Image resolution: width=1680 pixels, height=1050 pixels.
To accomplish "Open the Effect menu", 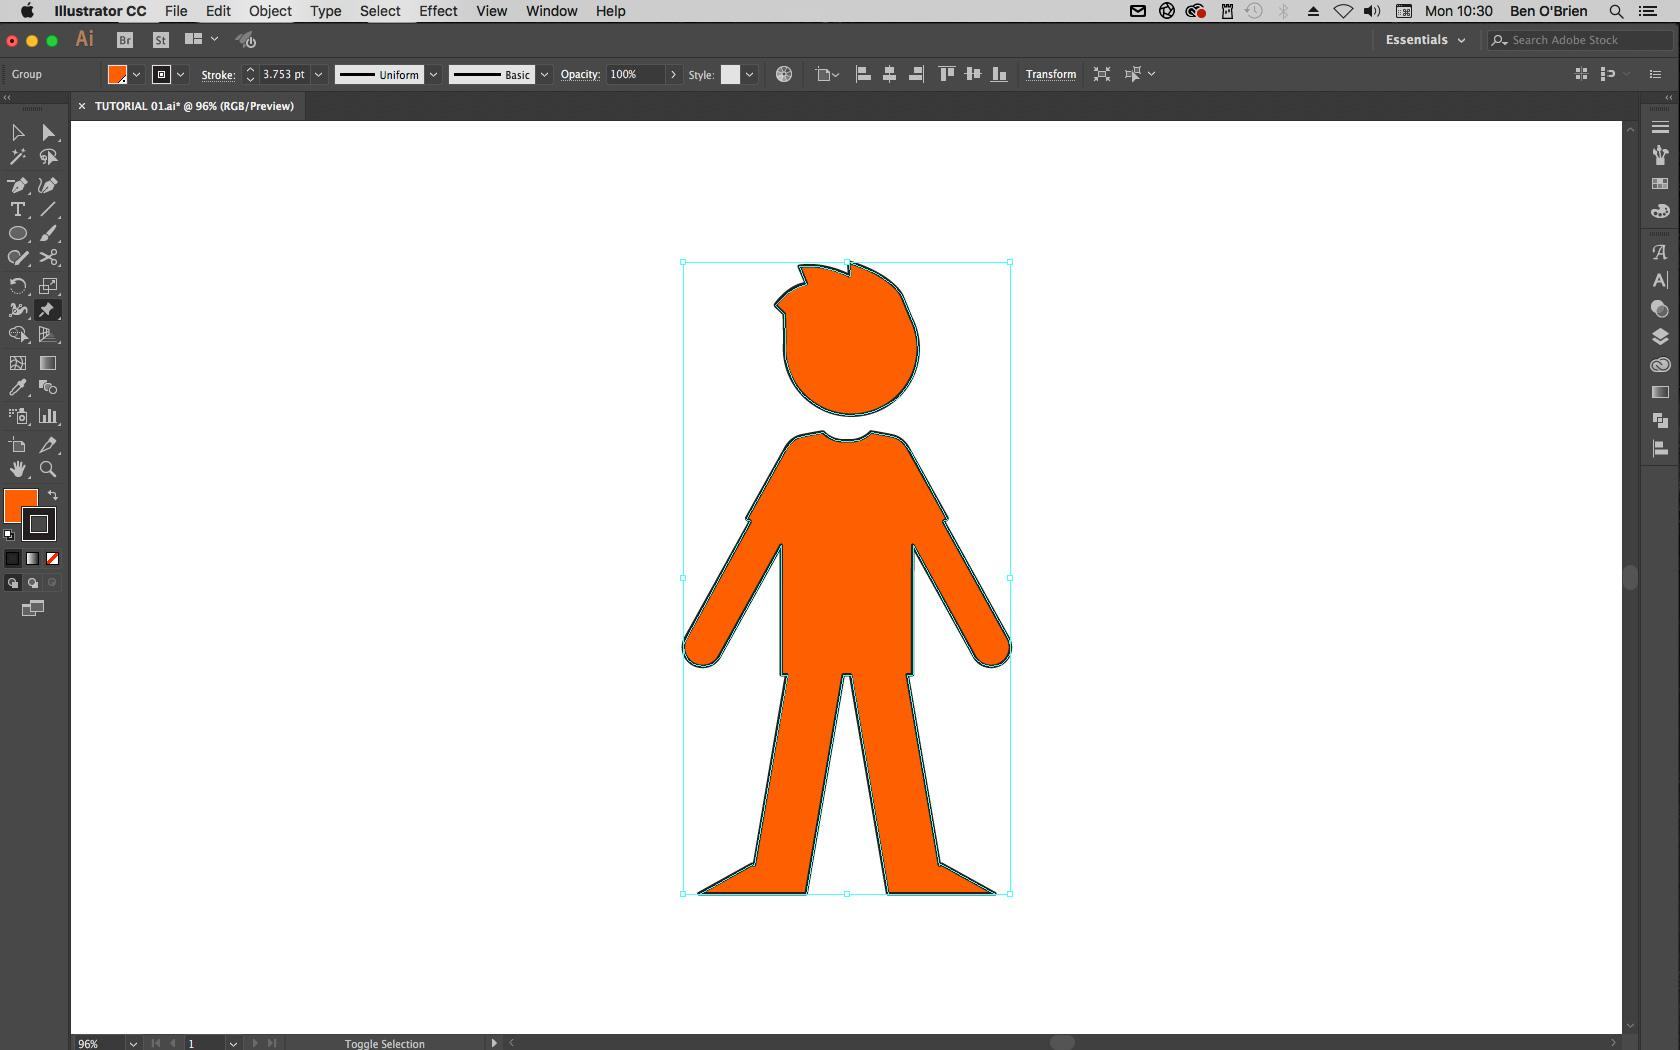I will tap(438, 11).
